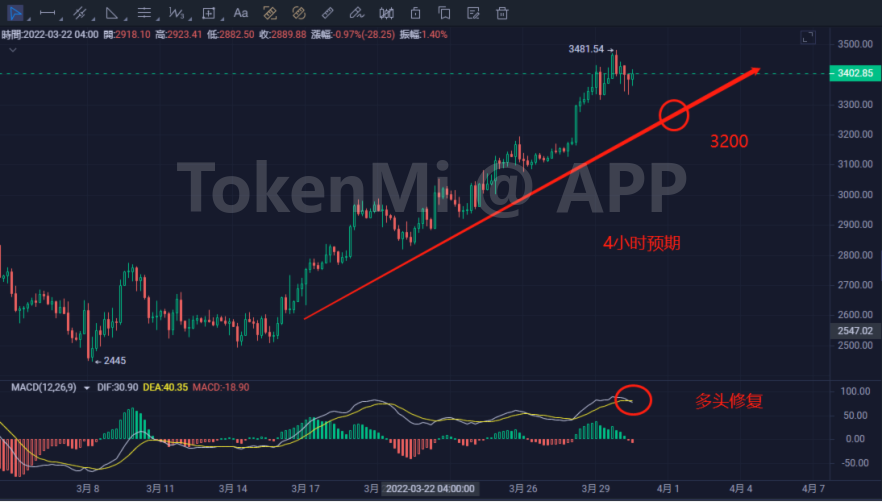Click the 3月 11 date label

[x=160, y=488]
